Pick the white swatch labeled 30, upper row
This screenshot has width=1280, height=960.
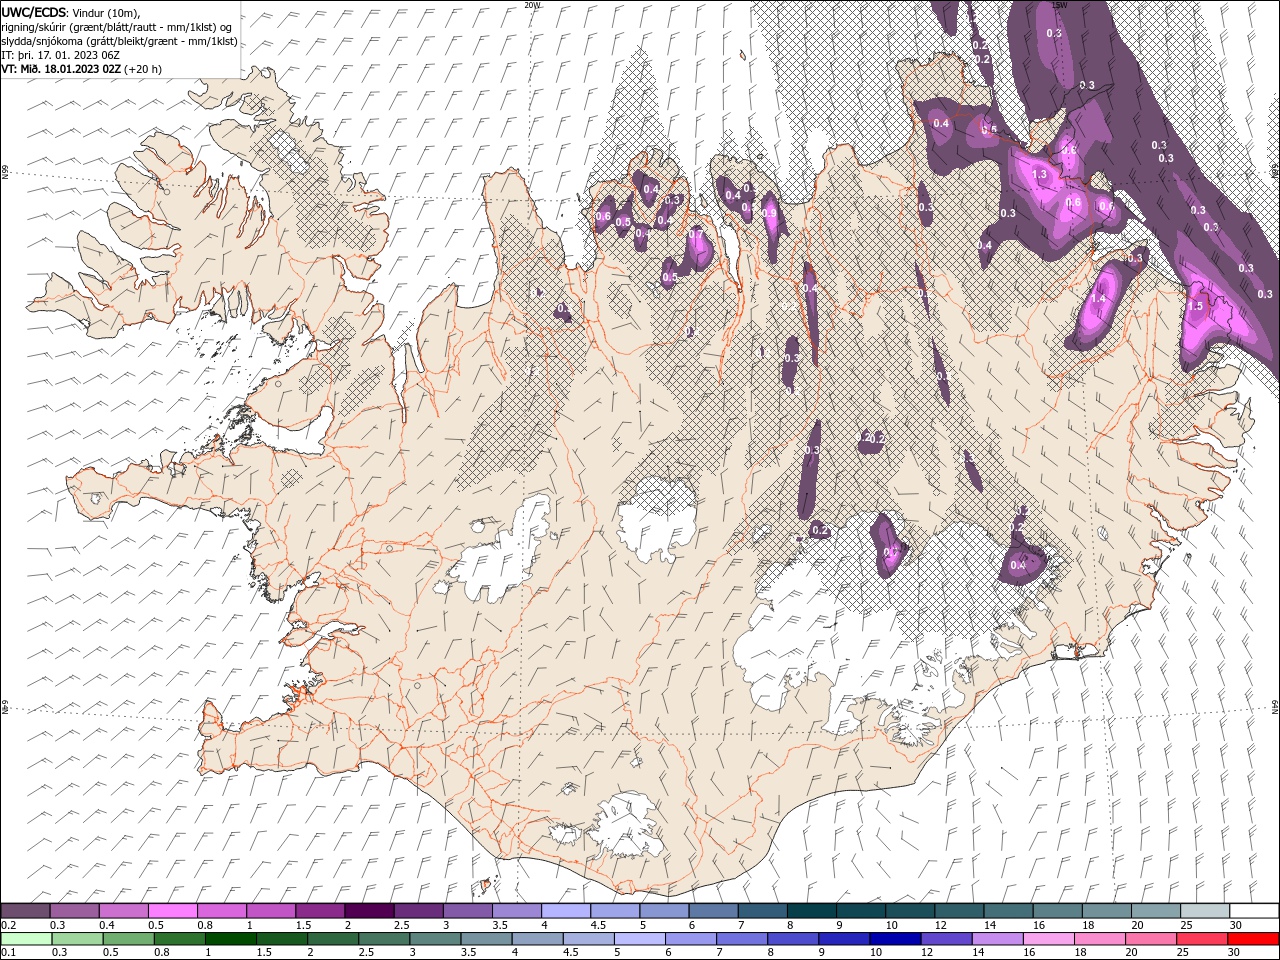[x=1253, y=911]
